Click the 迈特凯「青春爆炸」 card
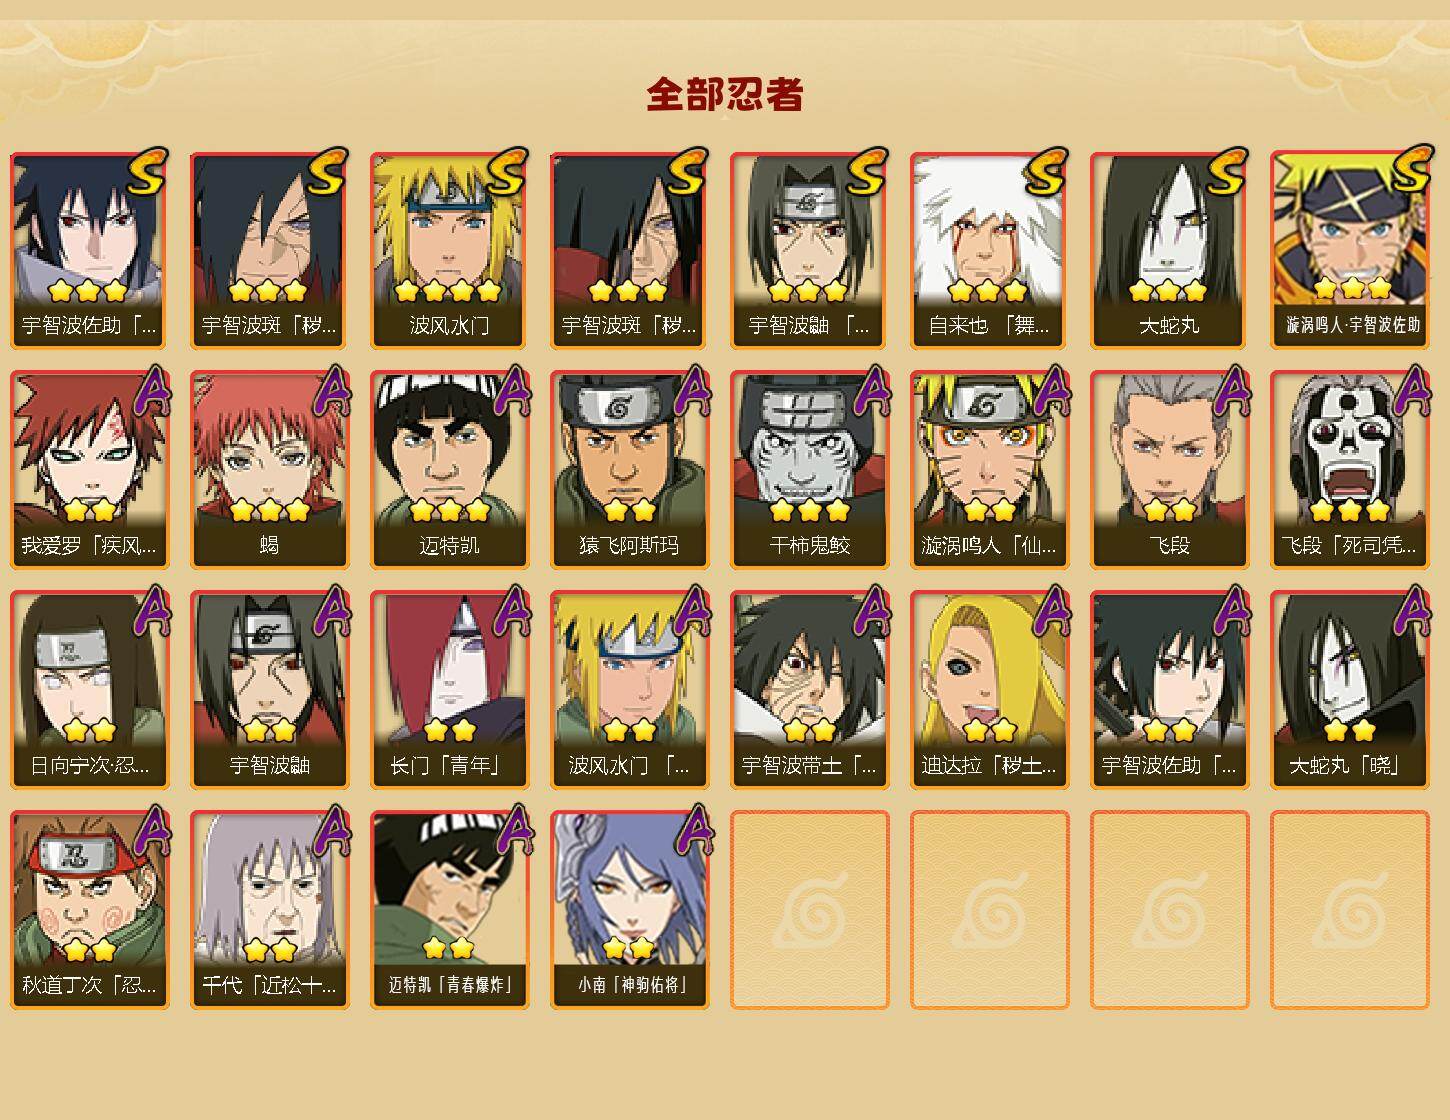This screenshot has width=1450, height=1120. pos(450,910)
